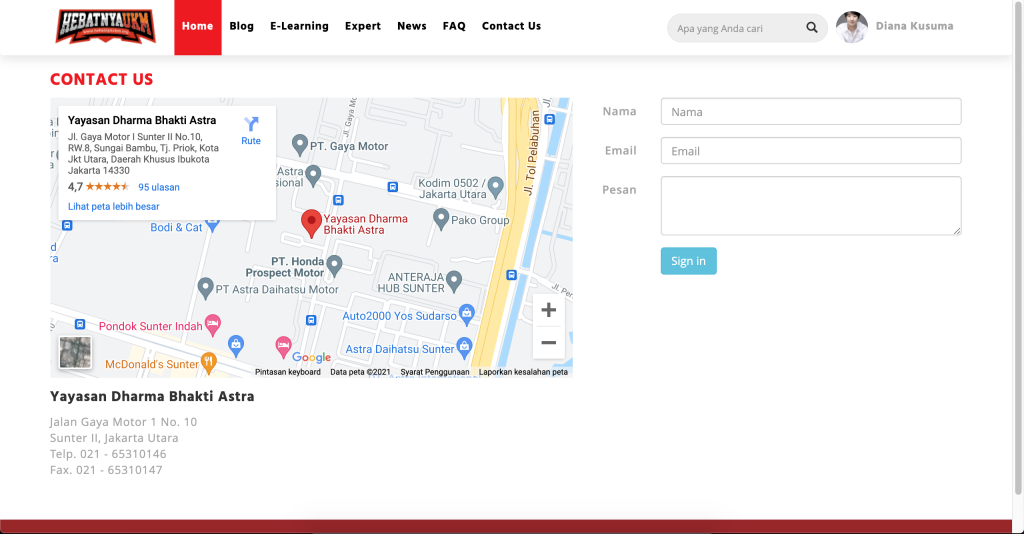Click into the Pesan message textarea
1024x534 pixels.
click(811, 206)
